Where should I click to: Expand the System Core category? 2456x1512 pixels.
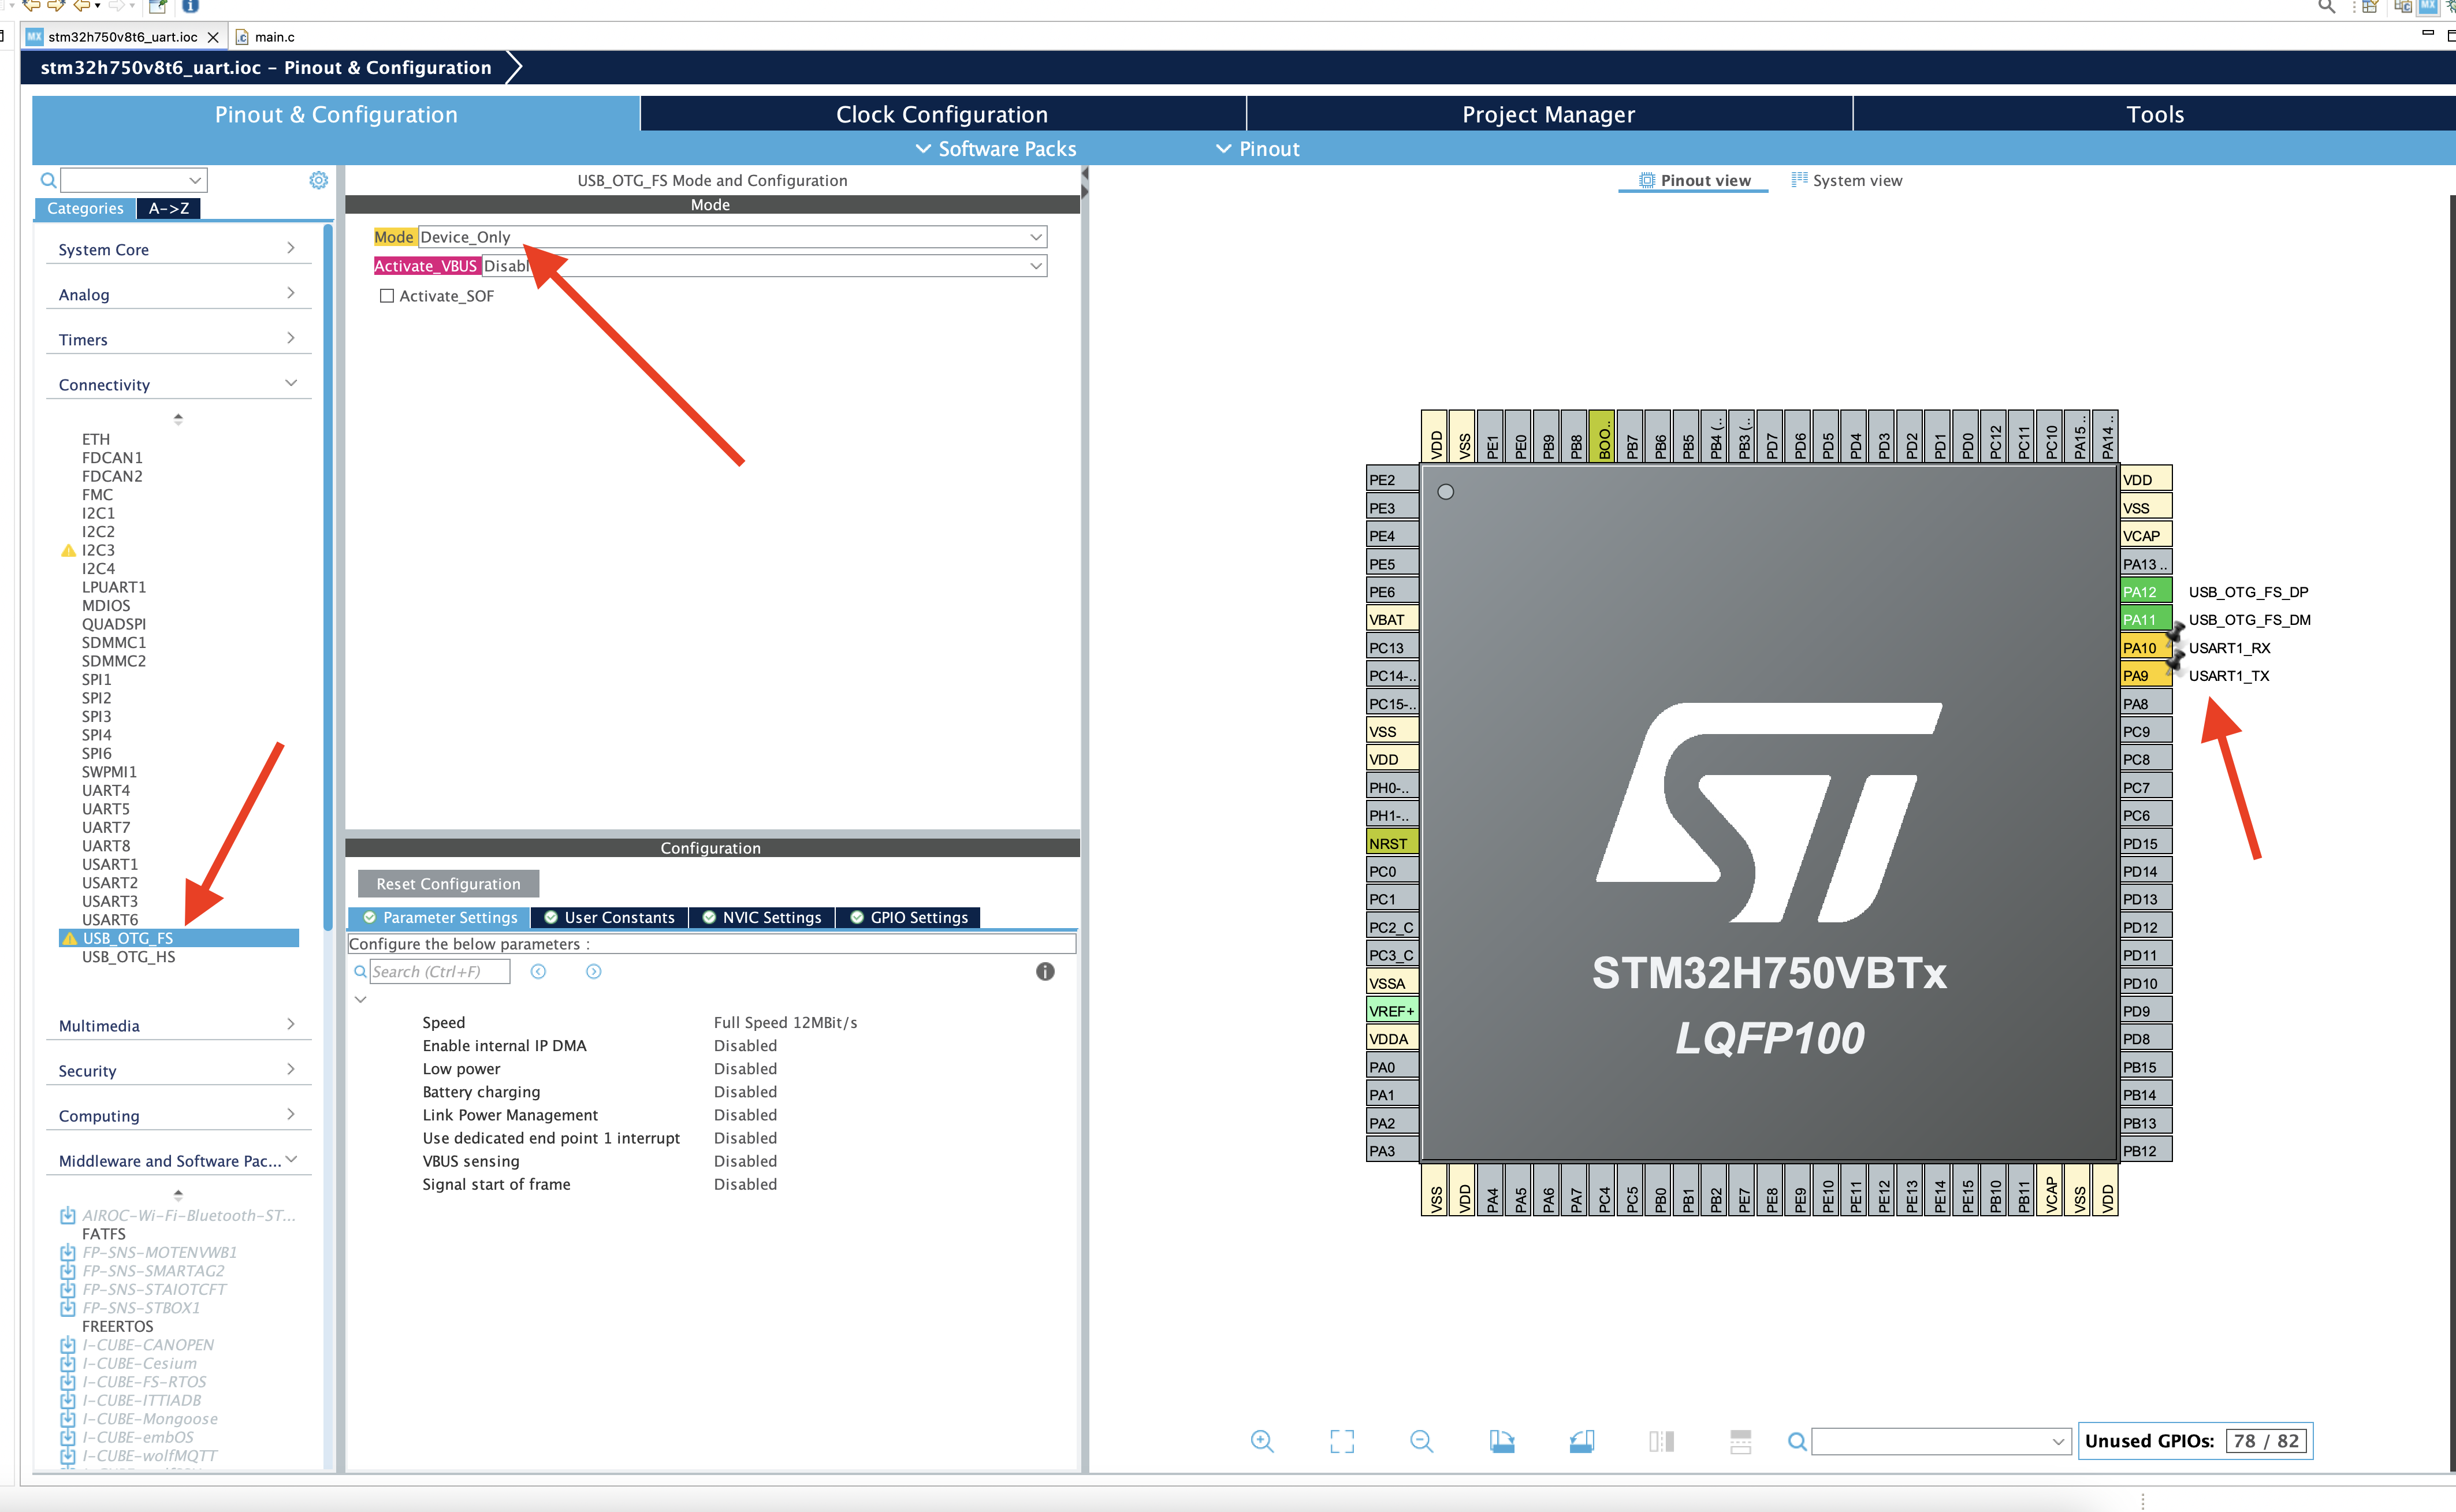[x=178, y=249]
